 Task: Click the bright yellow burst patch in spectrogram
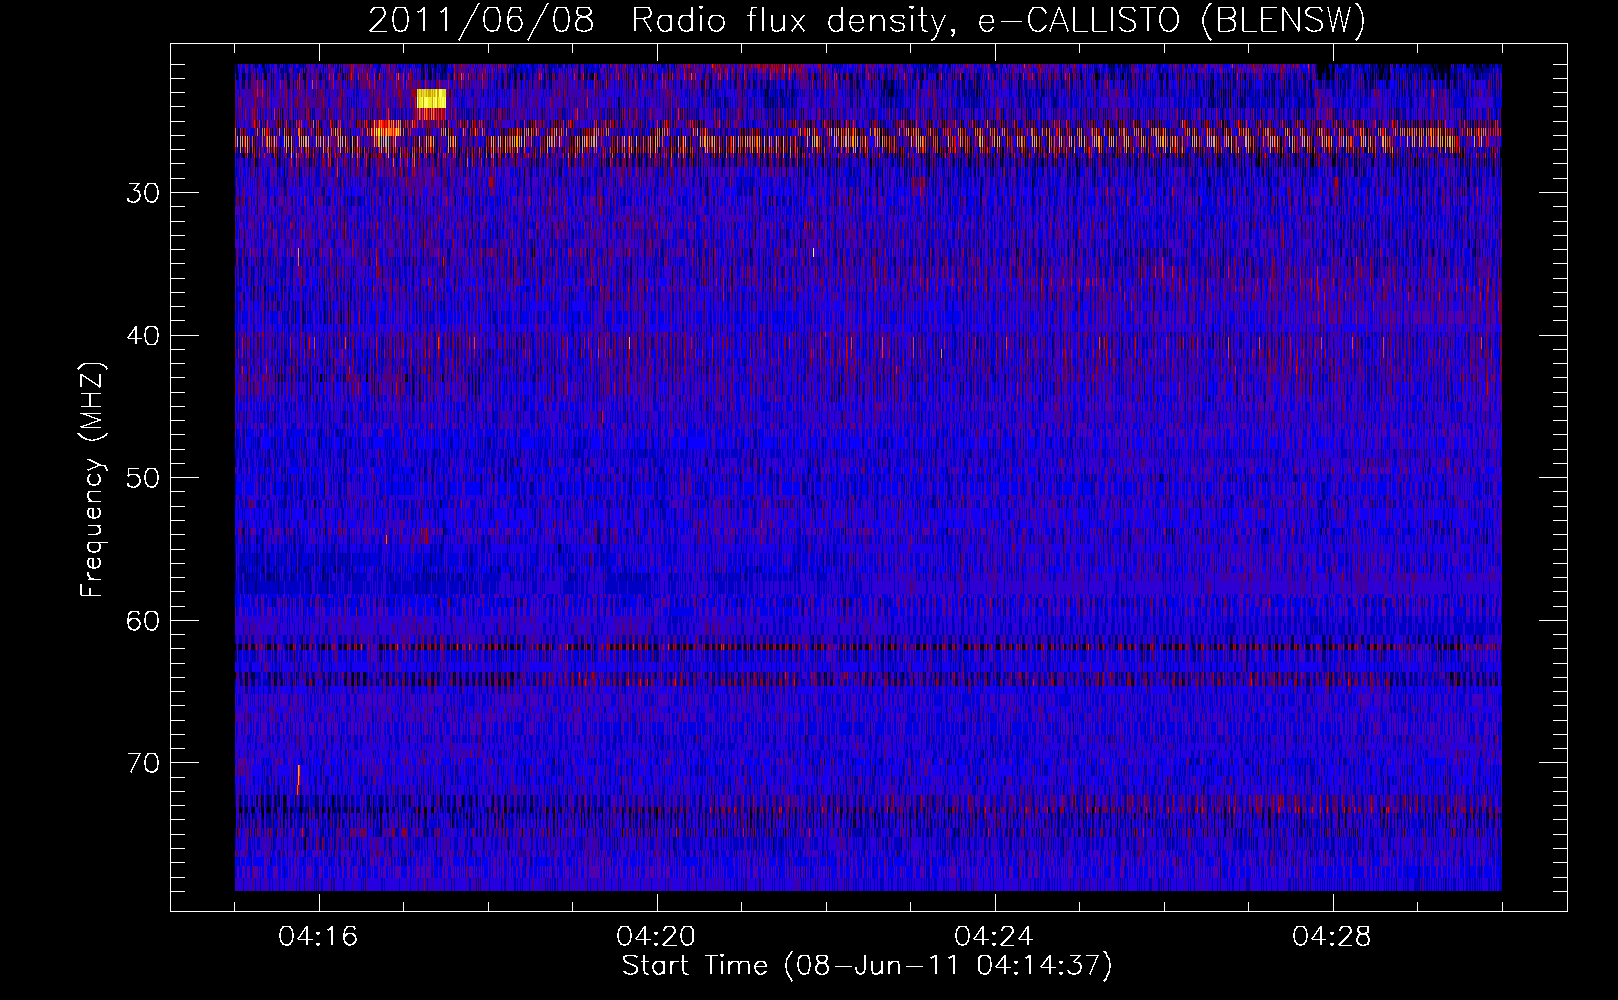[431, 98]
